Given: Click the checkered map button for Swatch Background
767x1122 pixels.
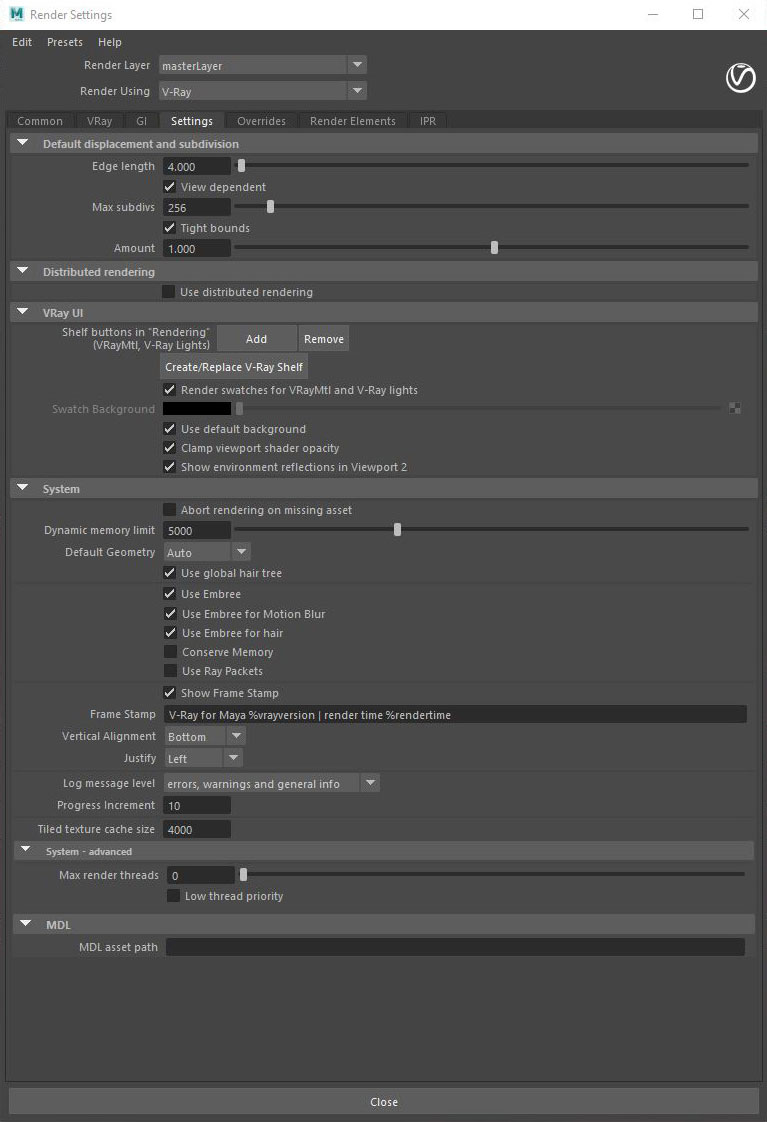Looking at the screenshot, I should point(735,408).
